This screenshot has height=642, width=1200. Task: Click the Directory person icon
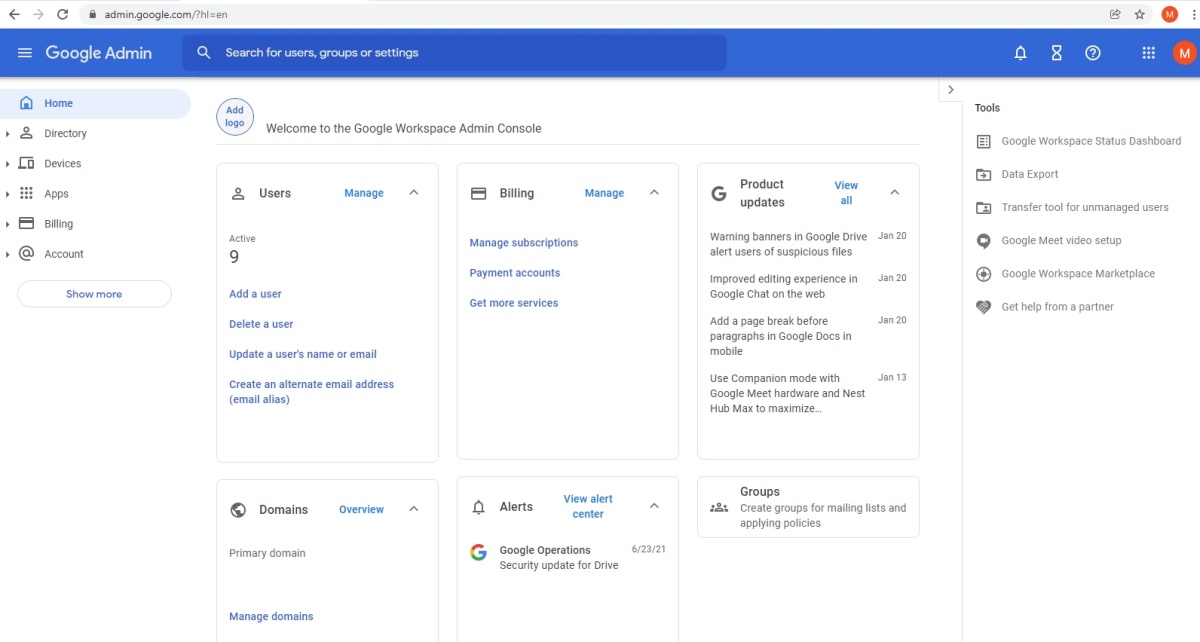pyautogui.click(x=26, y=133)
